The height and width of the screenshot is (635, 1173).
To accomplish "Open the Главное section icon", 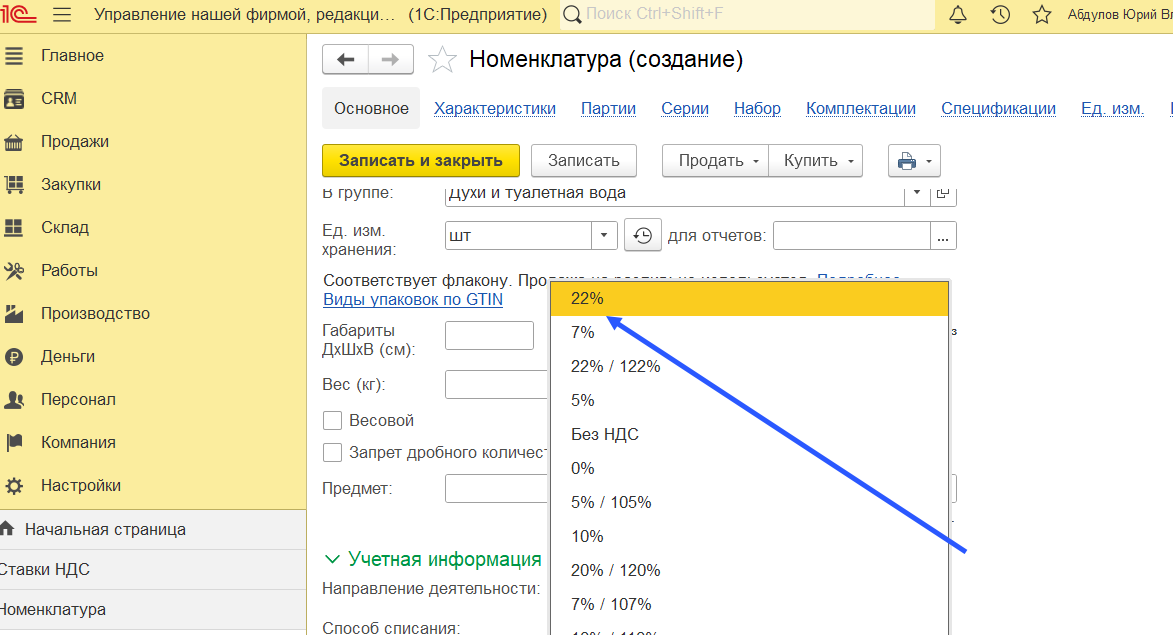I will 13,55.
